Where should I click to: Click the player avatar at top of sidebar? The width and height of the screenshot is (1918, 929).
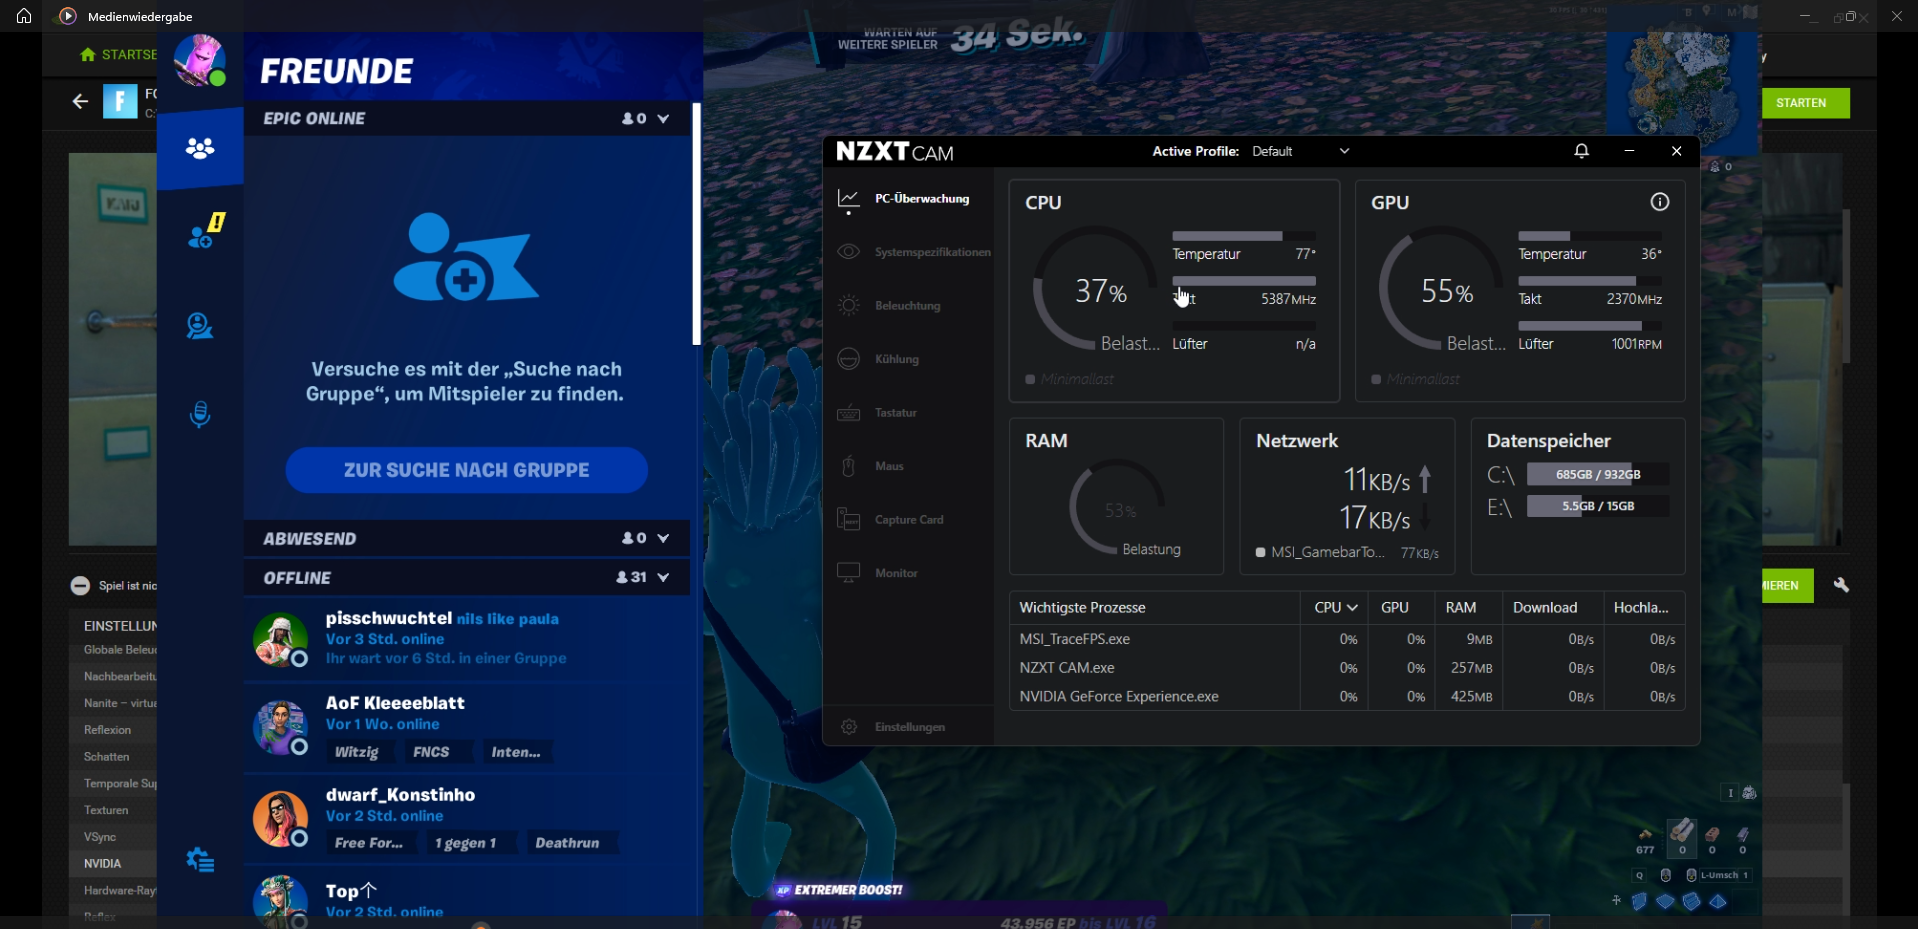[200, 61]
